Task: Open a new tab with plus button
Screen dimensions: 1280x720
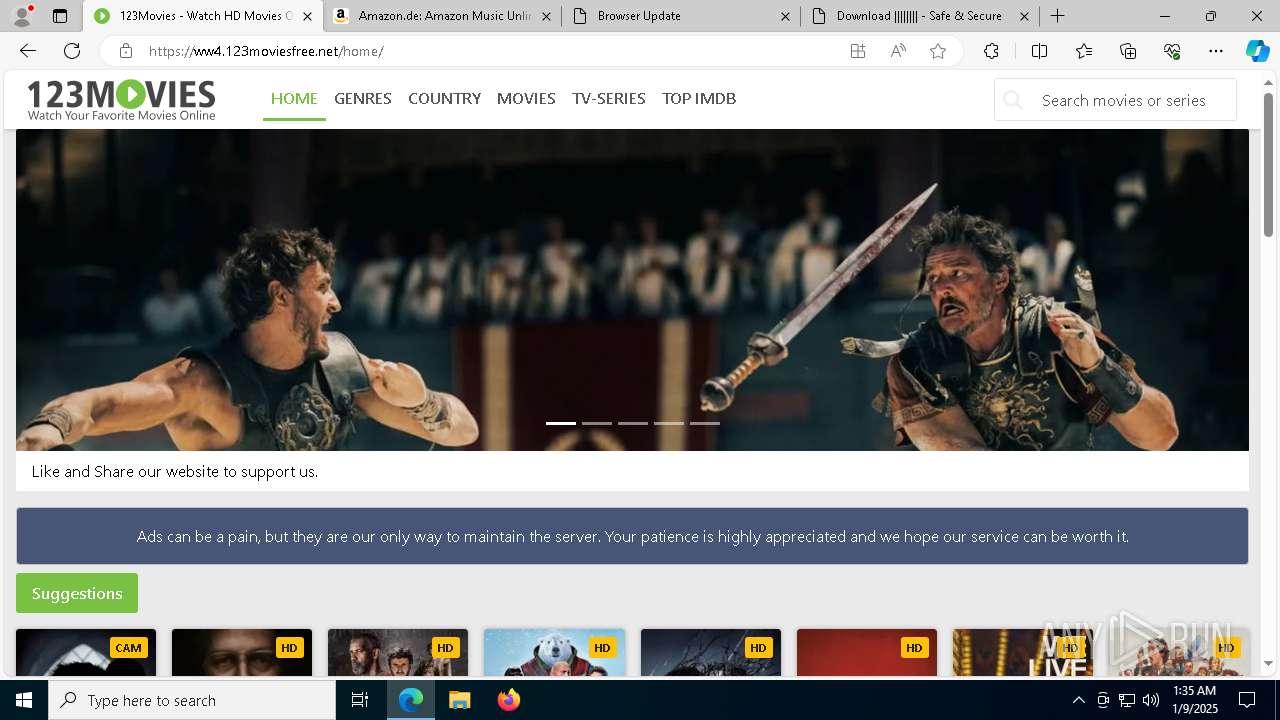Action: pyautogui.click(x=1057, y=16)
